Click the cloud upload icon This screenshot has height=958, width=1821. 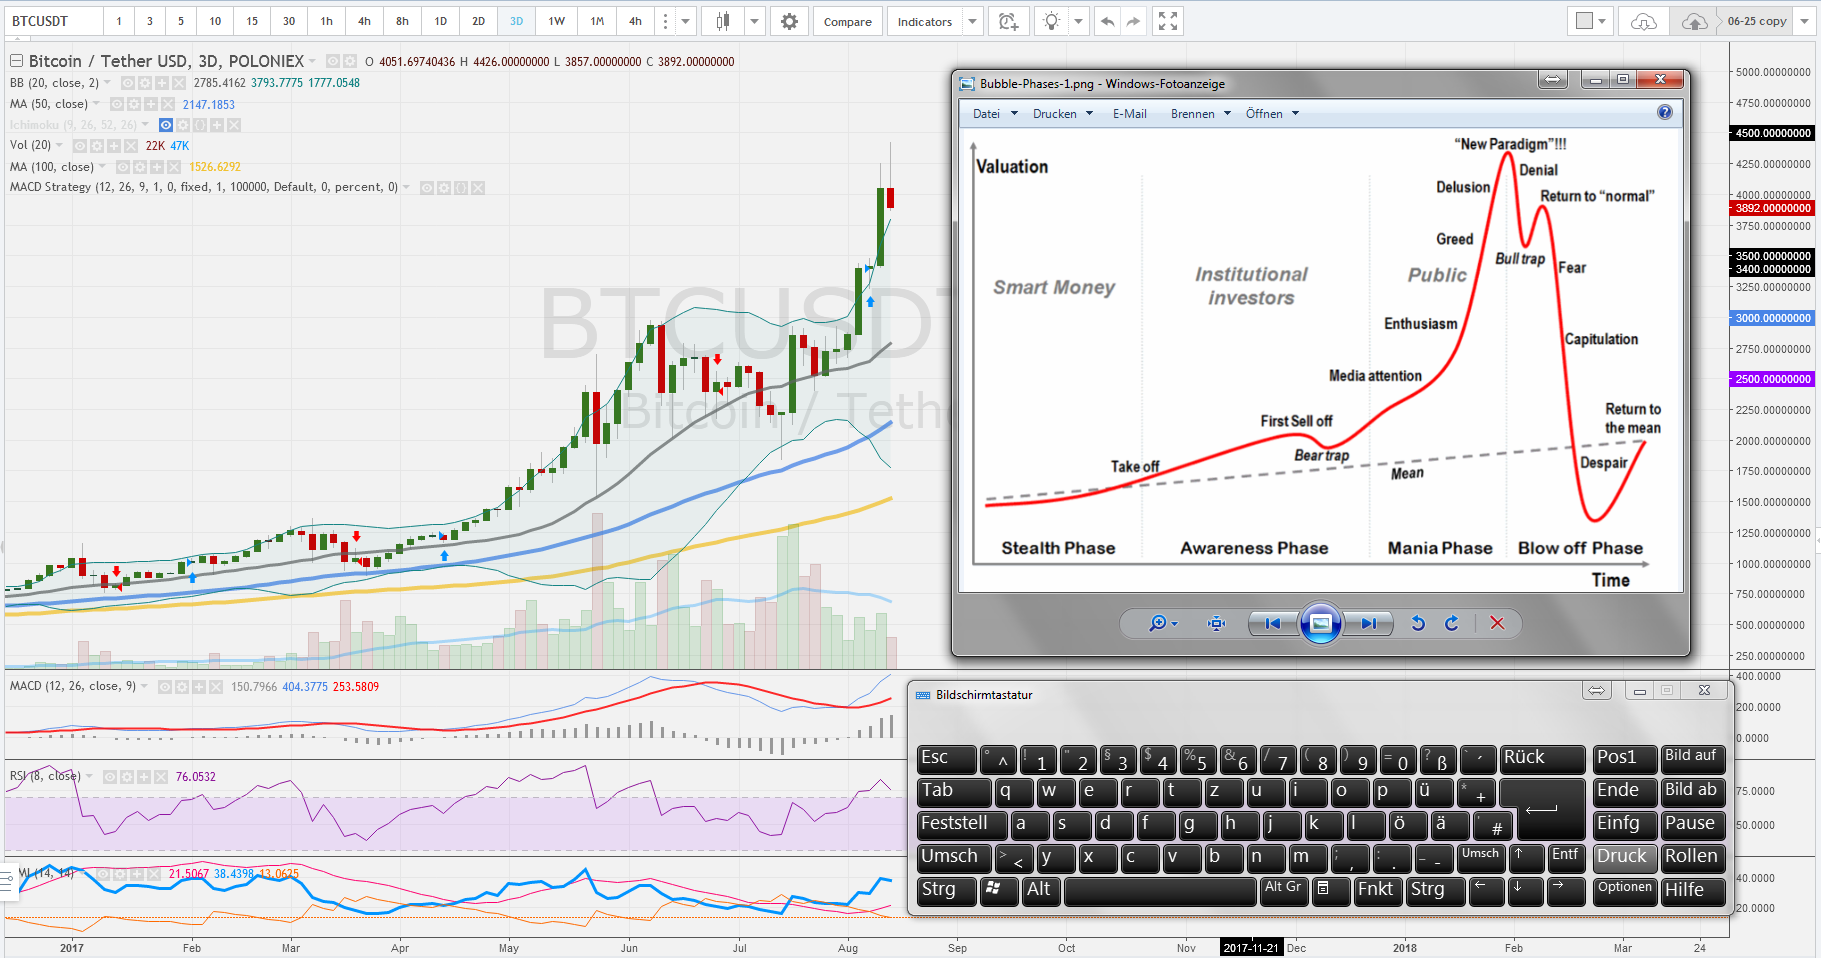(1694, 21)
